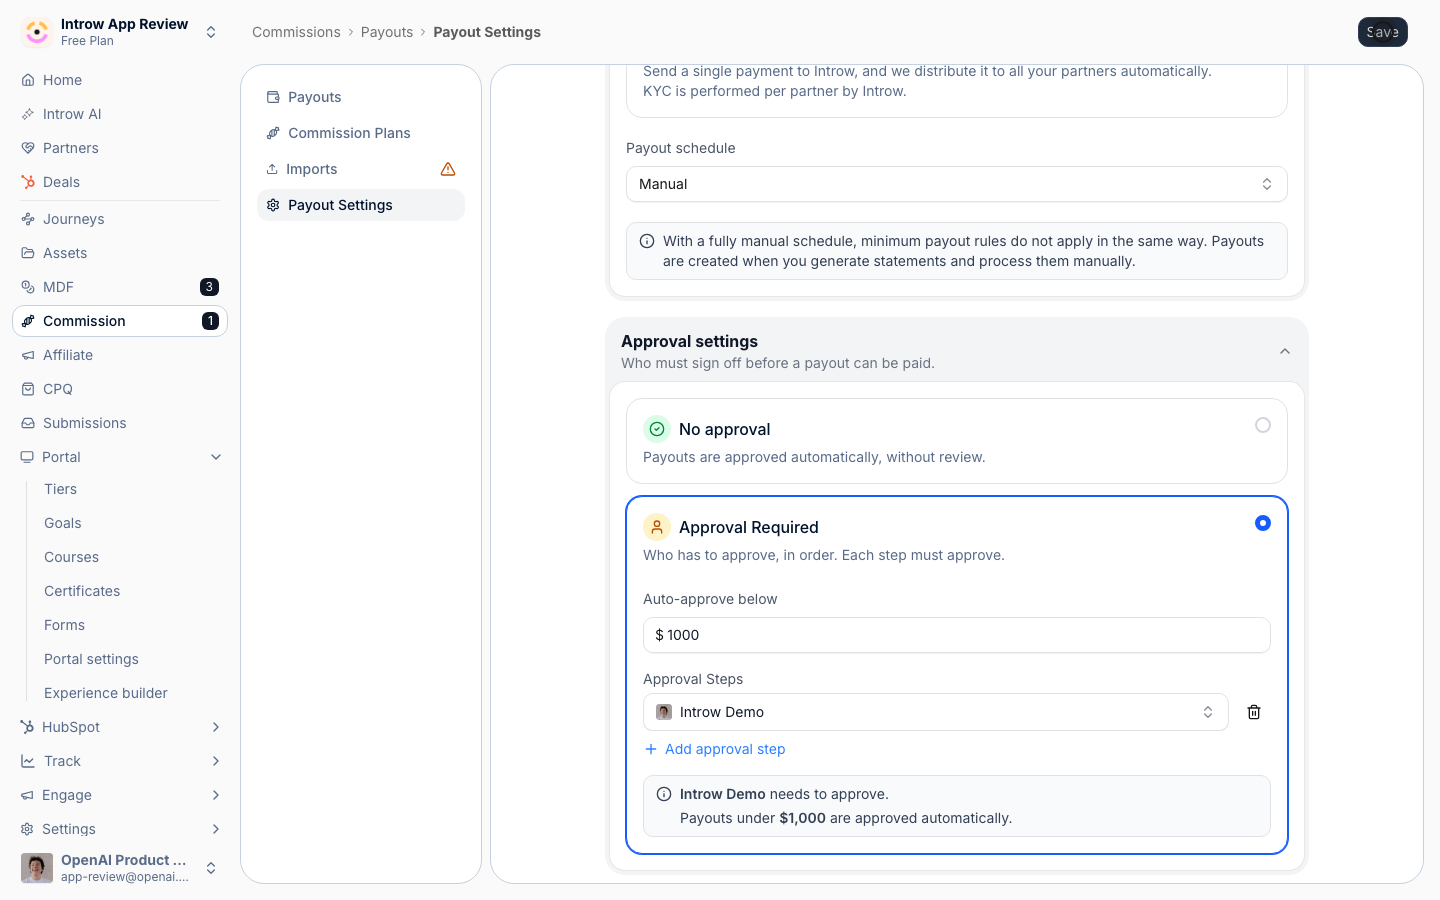
Task: Expand the Settings sidebar group
Action: 216,829
